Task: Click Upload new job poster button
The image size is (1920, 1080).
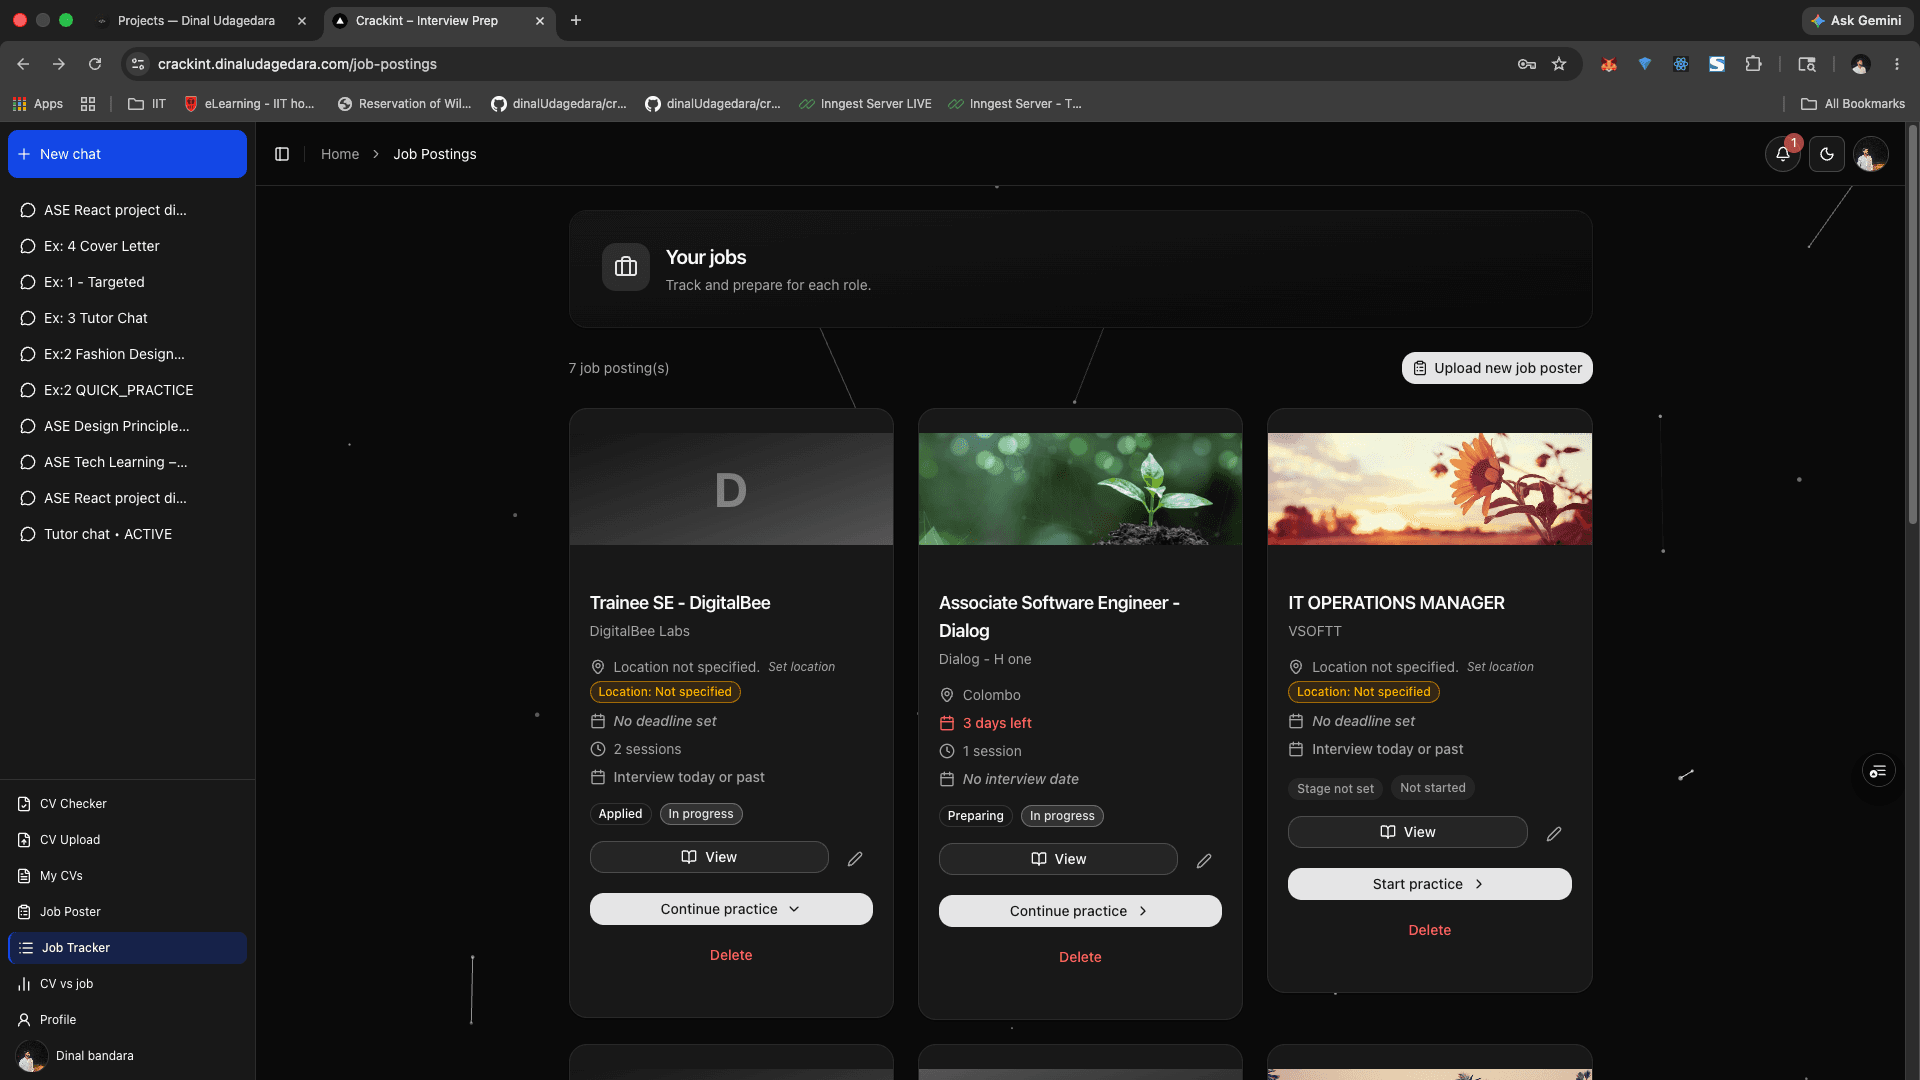Action: 1497,368
